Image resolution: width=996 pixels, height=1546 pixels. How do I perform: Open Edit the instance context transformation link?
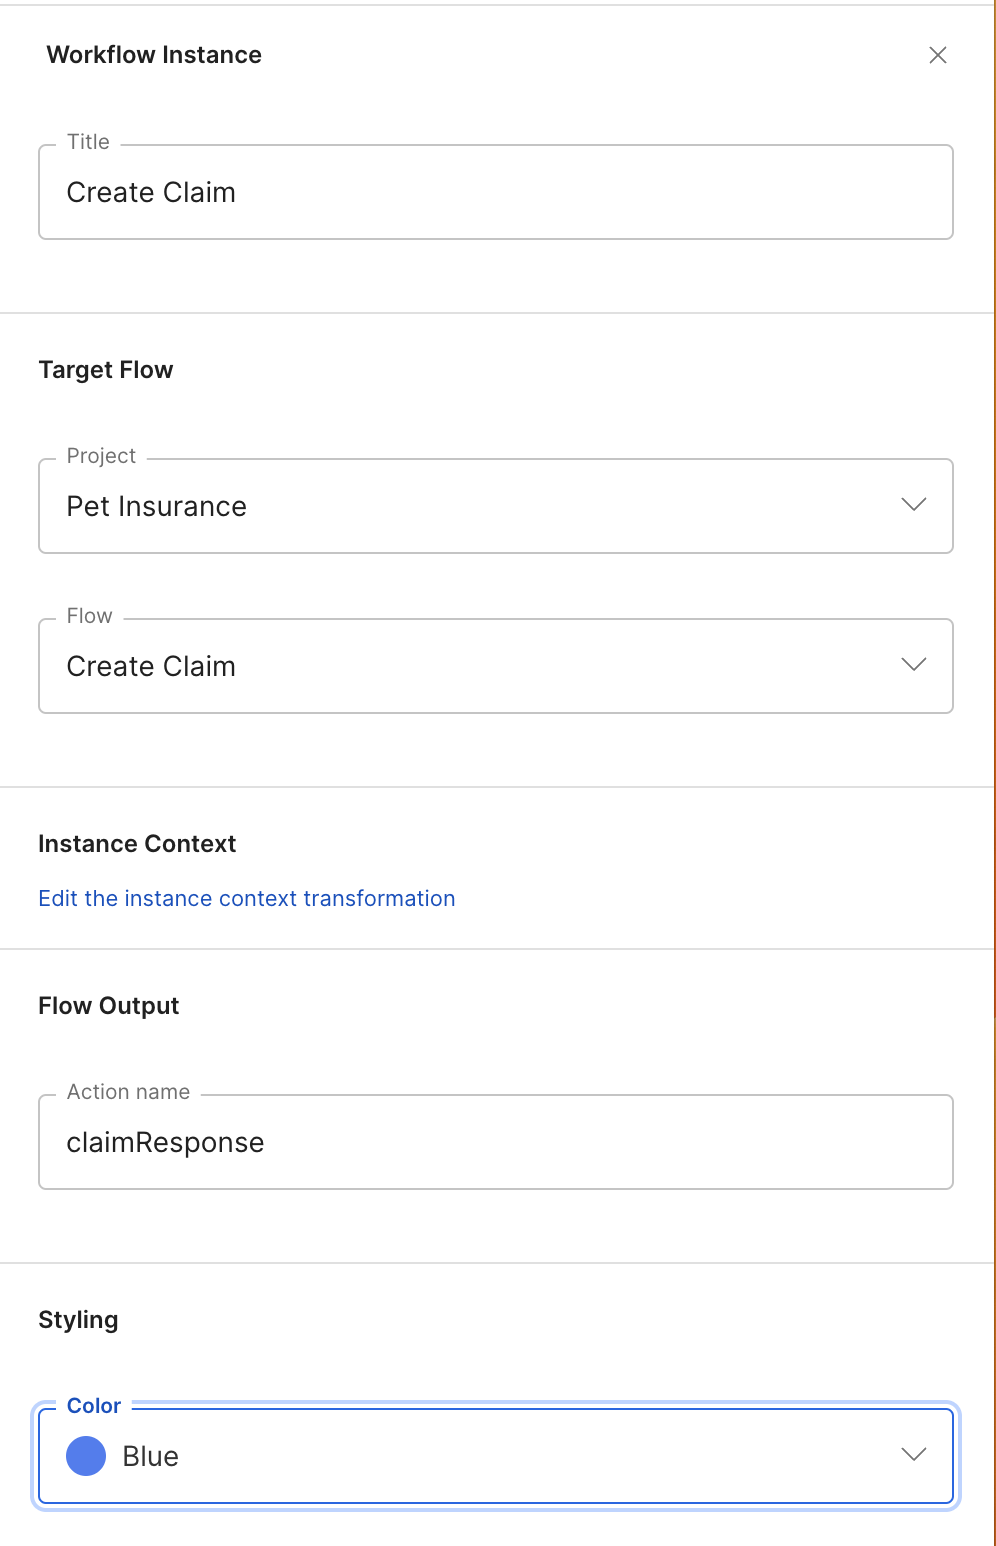click(246, 898)
